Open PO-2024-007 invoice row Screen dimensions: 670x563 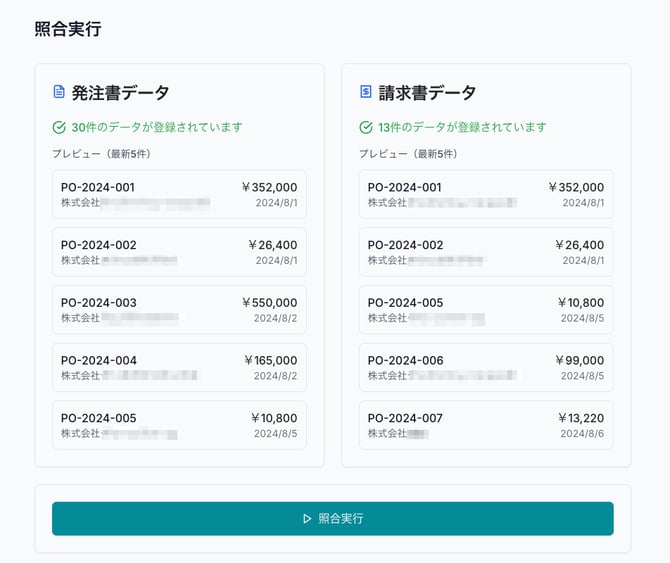click(x=486, y=425)
